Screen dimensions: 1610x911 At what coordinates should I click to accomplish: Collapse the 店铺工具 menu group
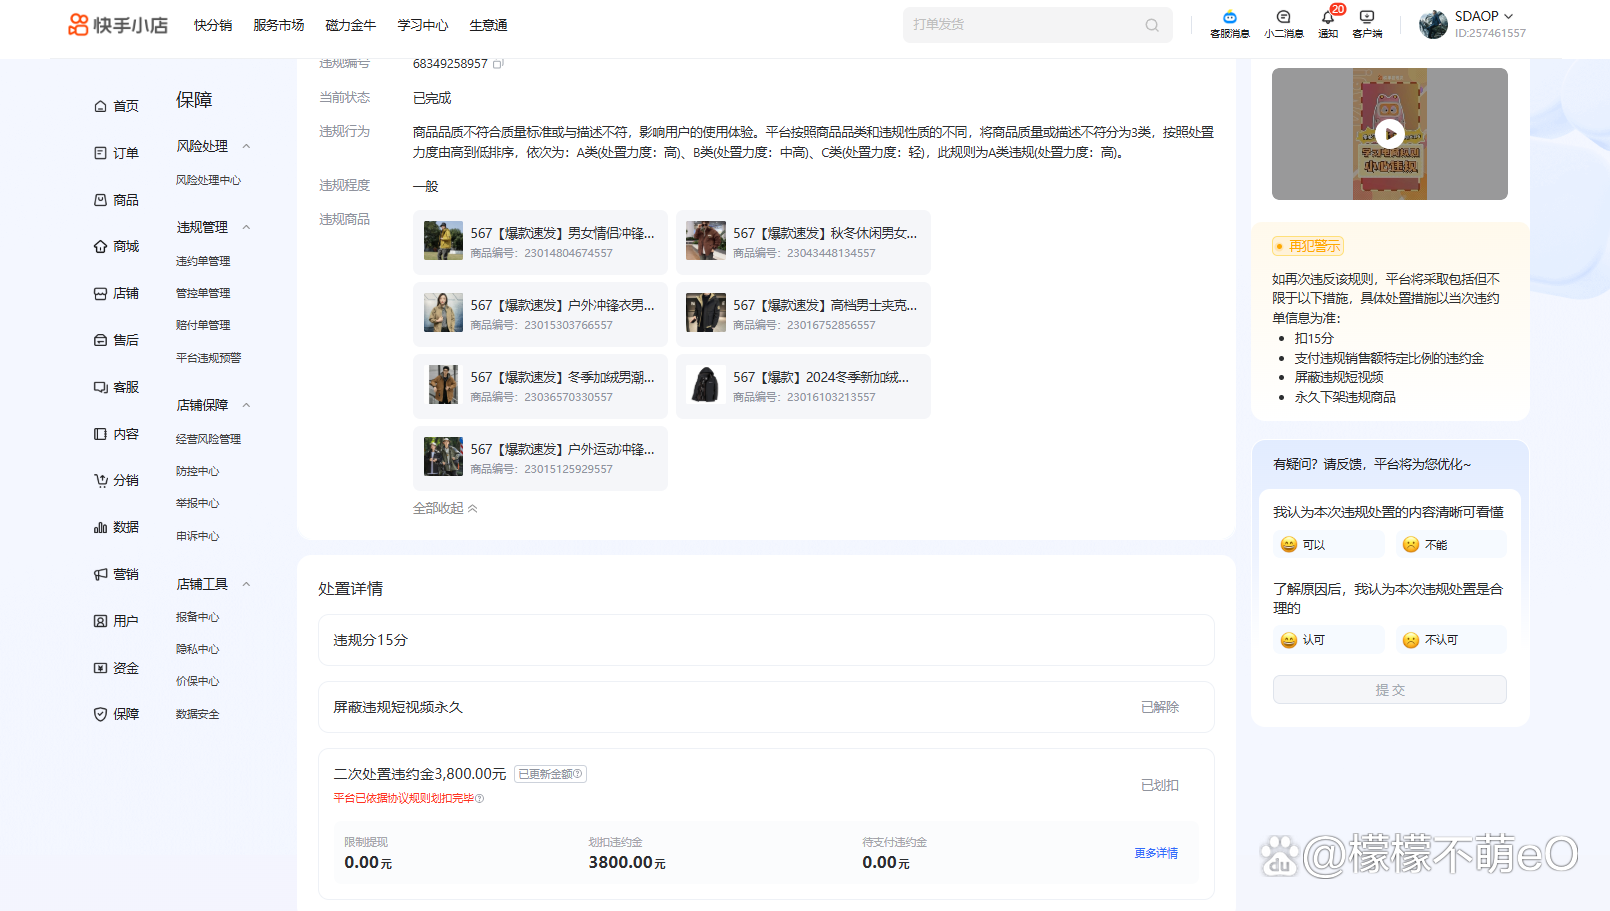click(x=246, y=584)
